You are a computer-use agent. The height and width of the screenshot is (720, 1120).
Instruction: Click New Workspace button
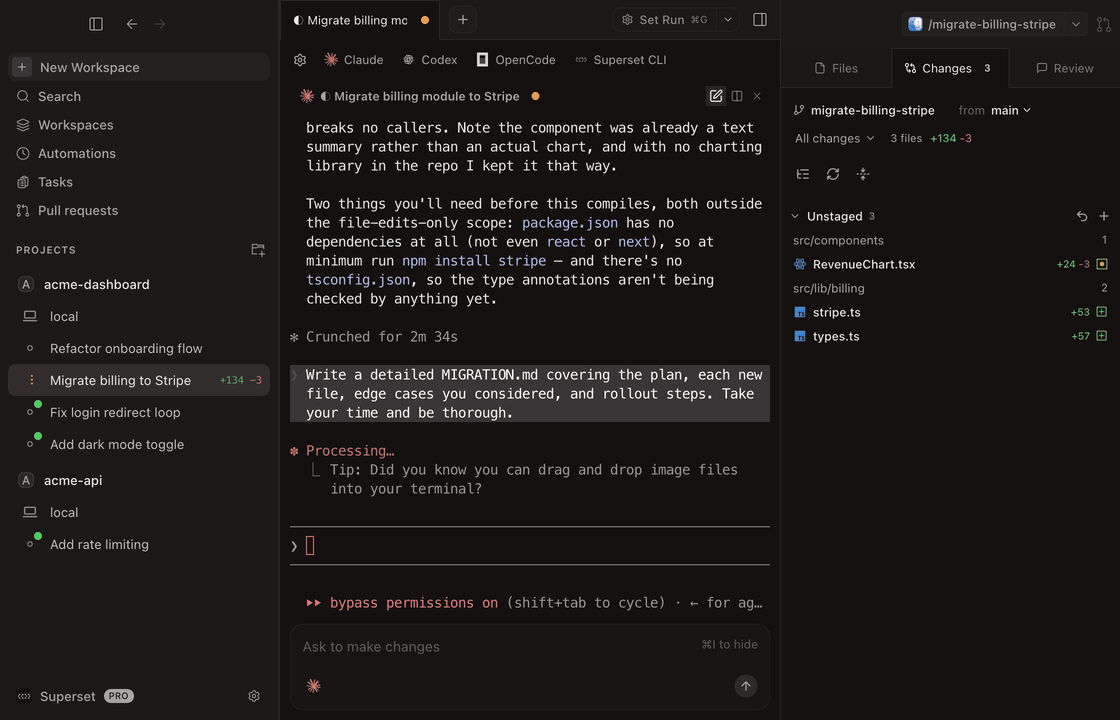[x=139, y=67]
